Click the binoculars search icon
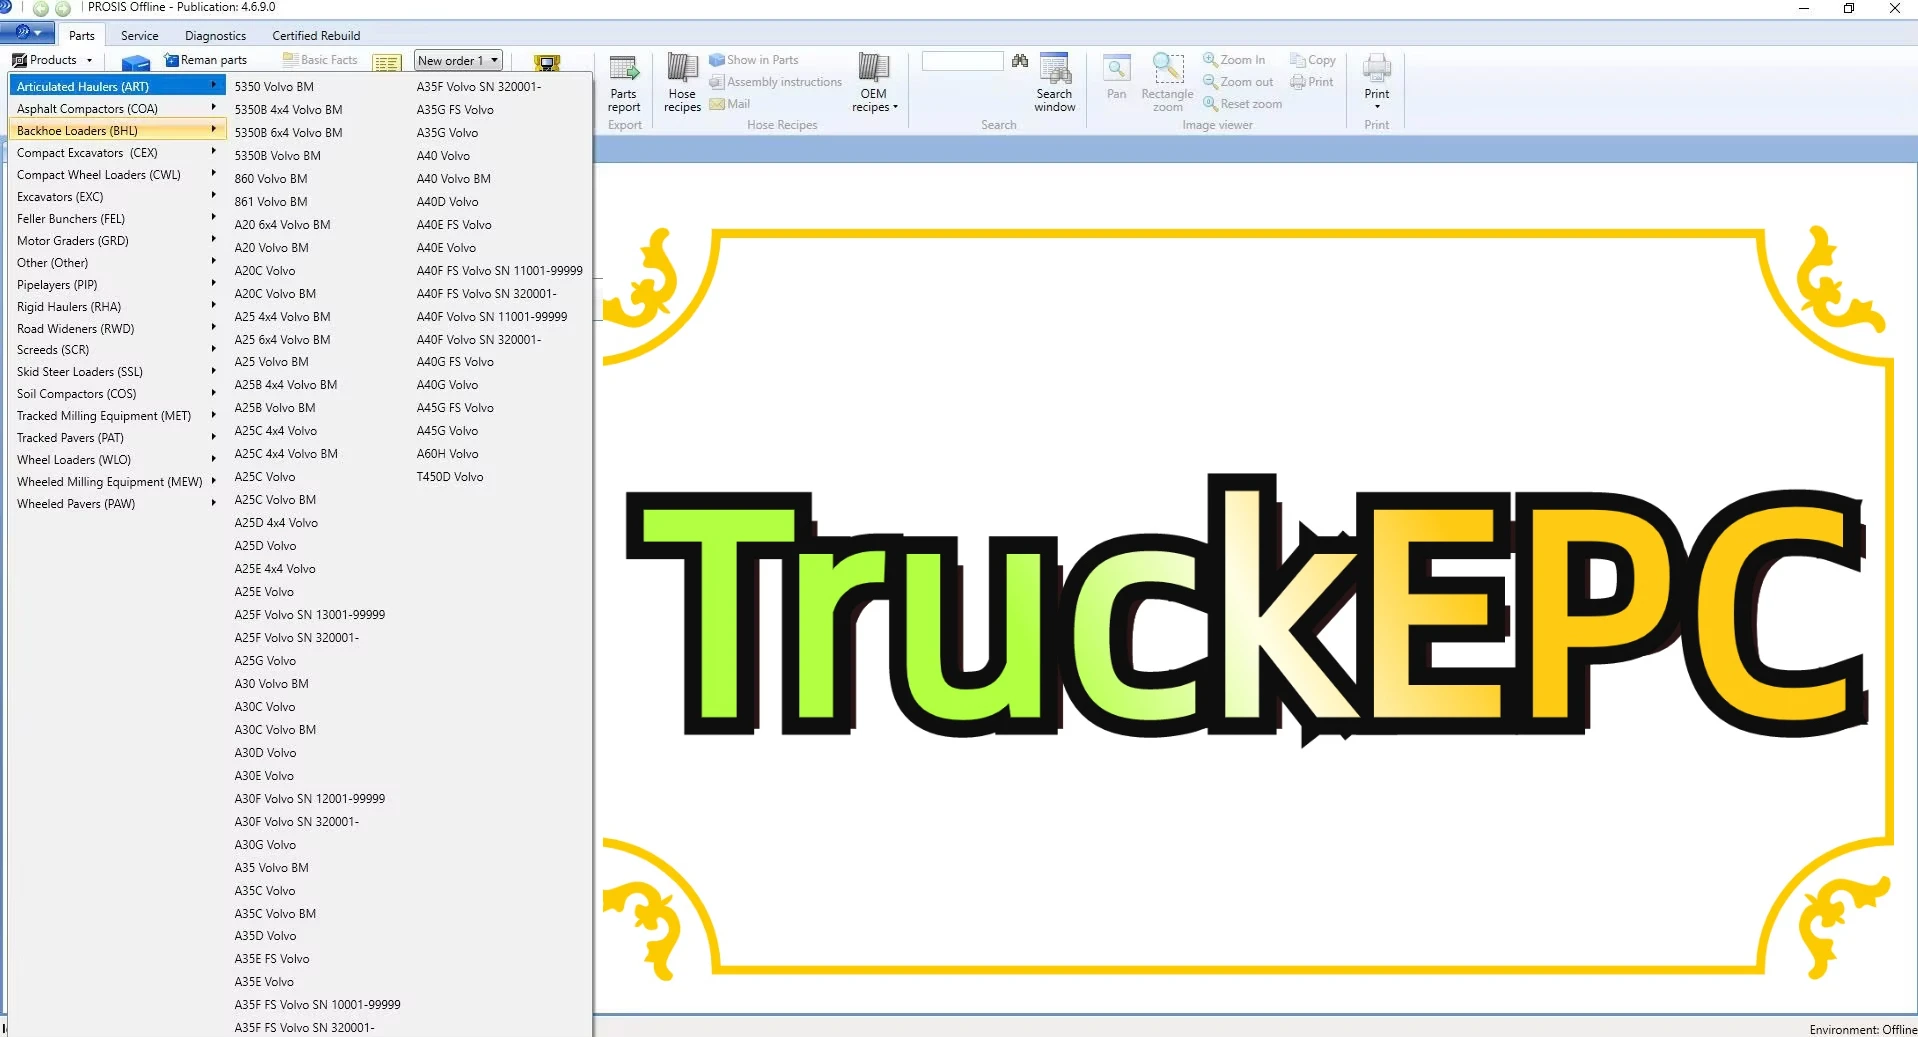Viewport: 1918px width, 1037px height. click(x=1020, y=61)
